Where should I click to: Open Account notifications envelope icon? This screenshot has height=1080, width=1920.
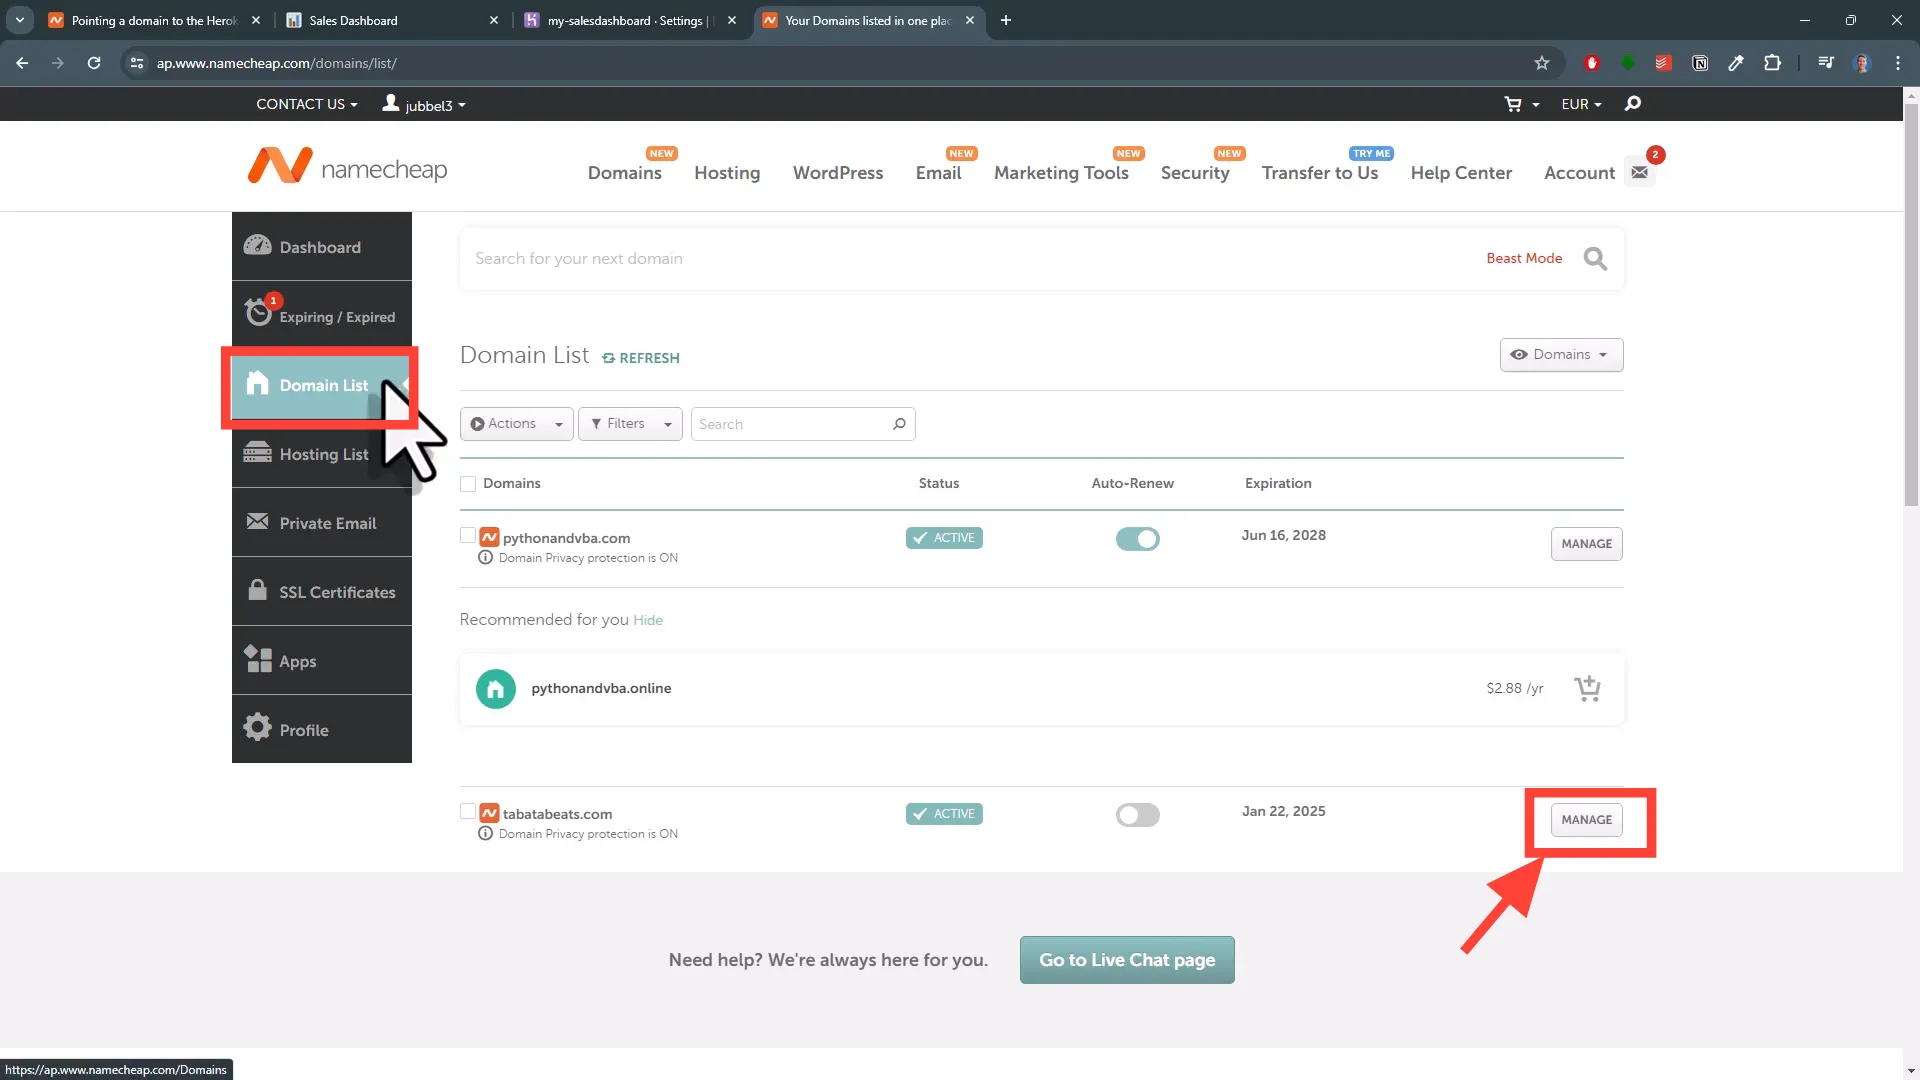click(x=1641, y=171)
